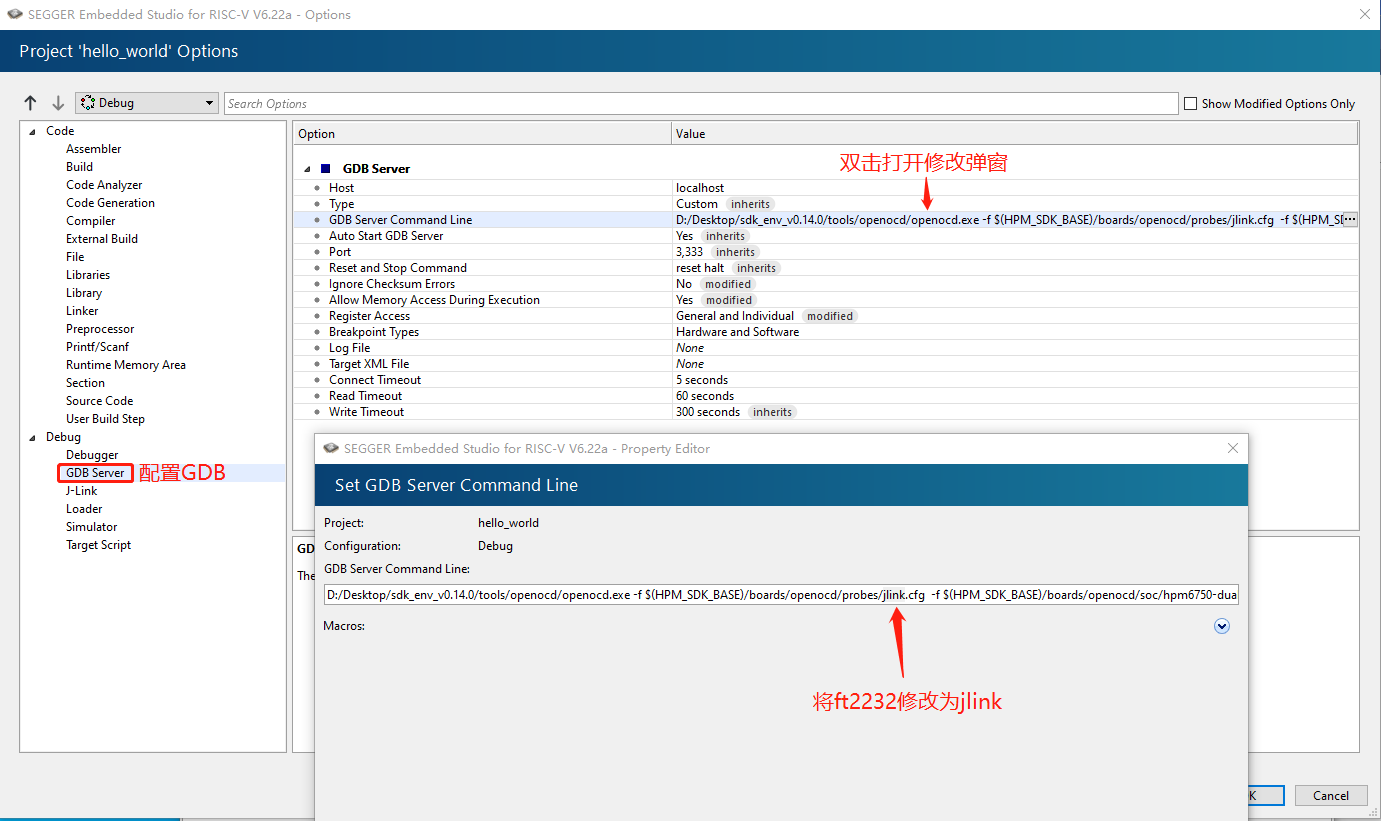
Task: Click the Value column header
Action: coord(1014,133)
